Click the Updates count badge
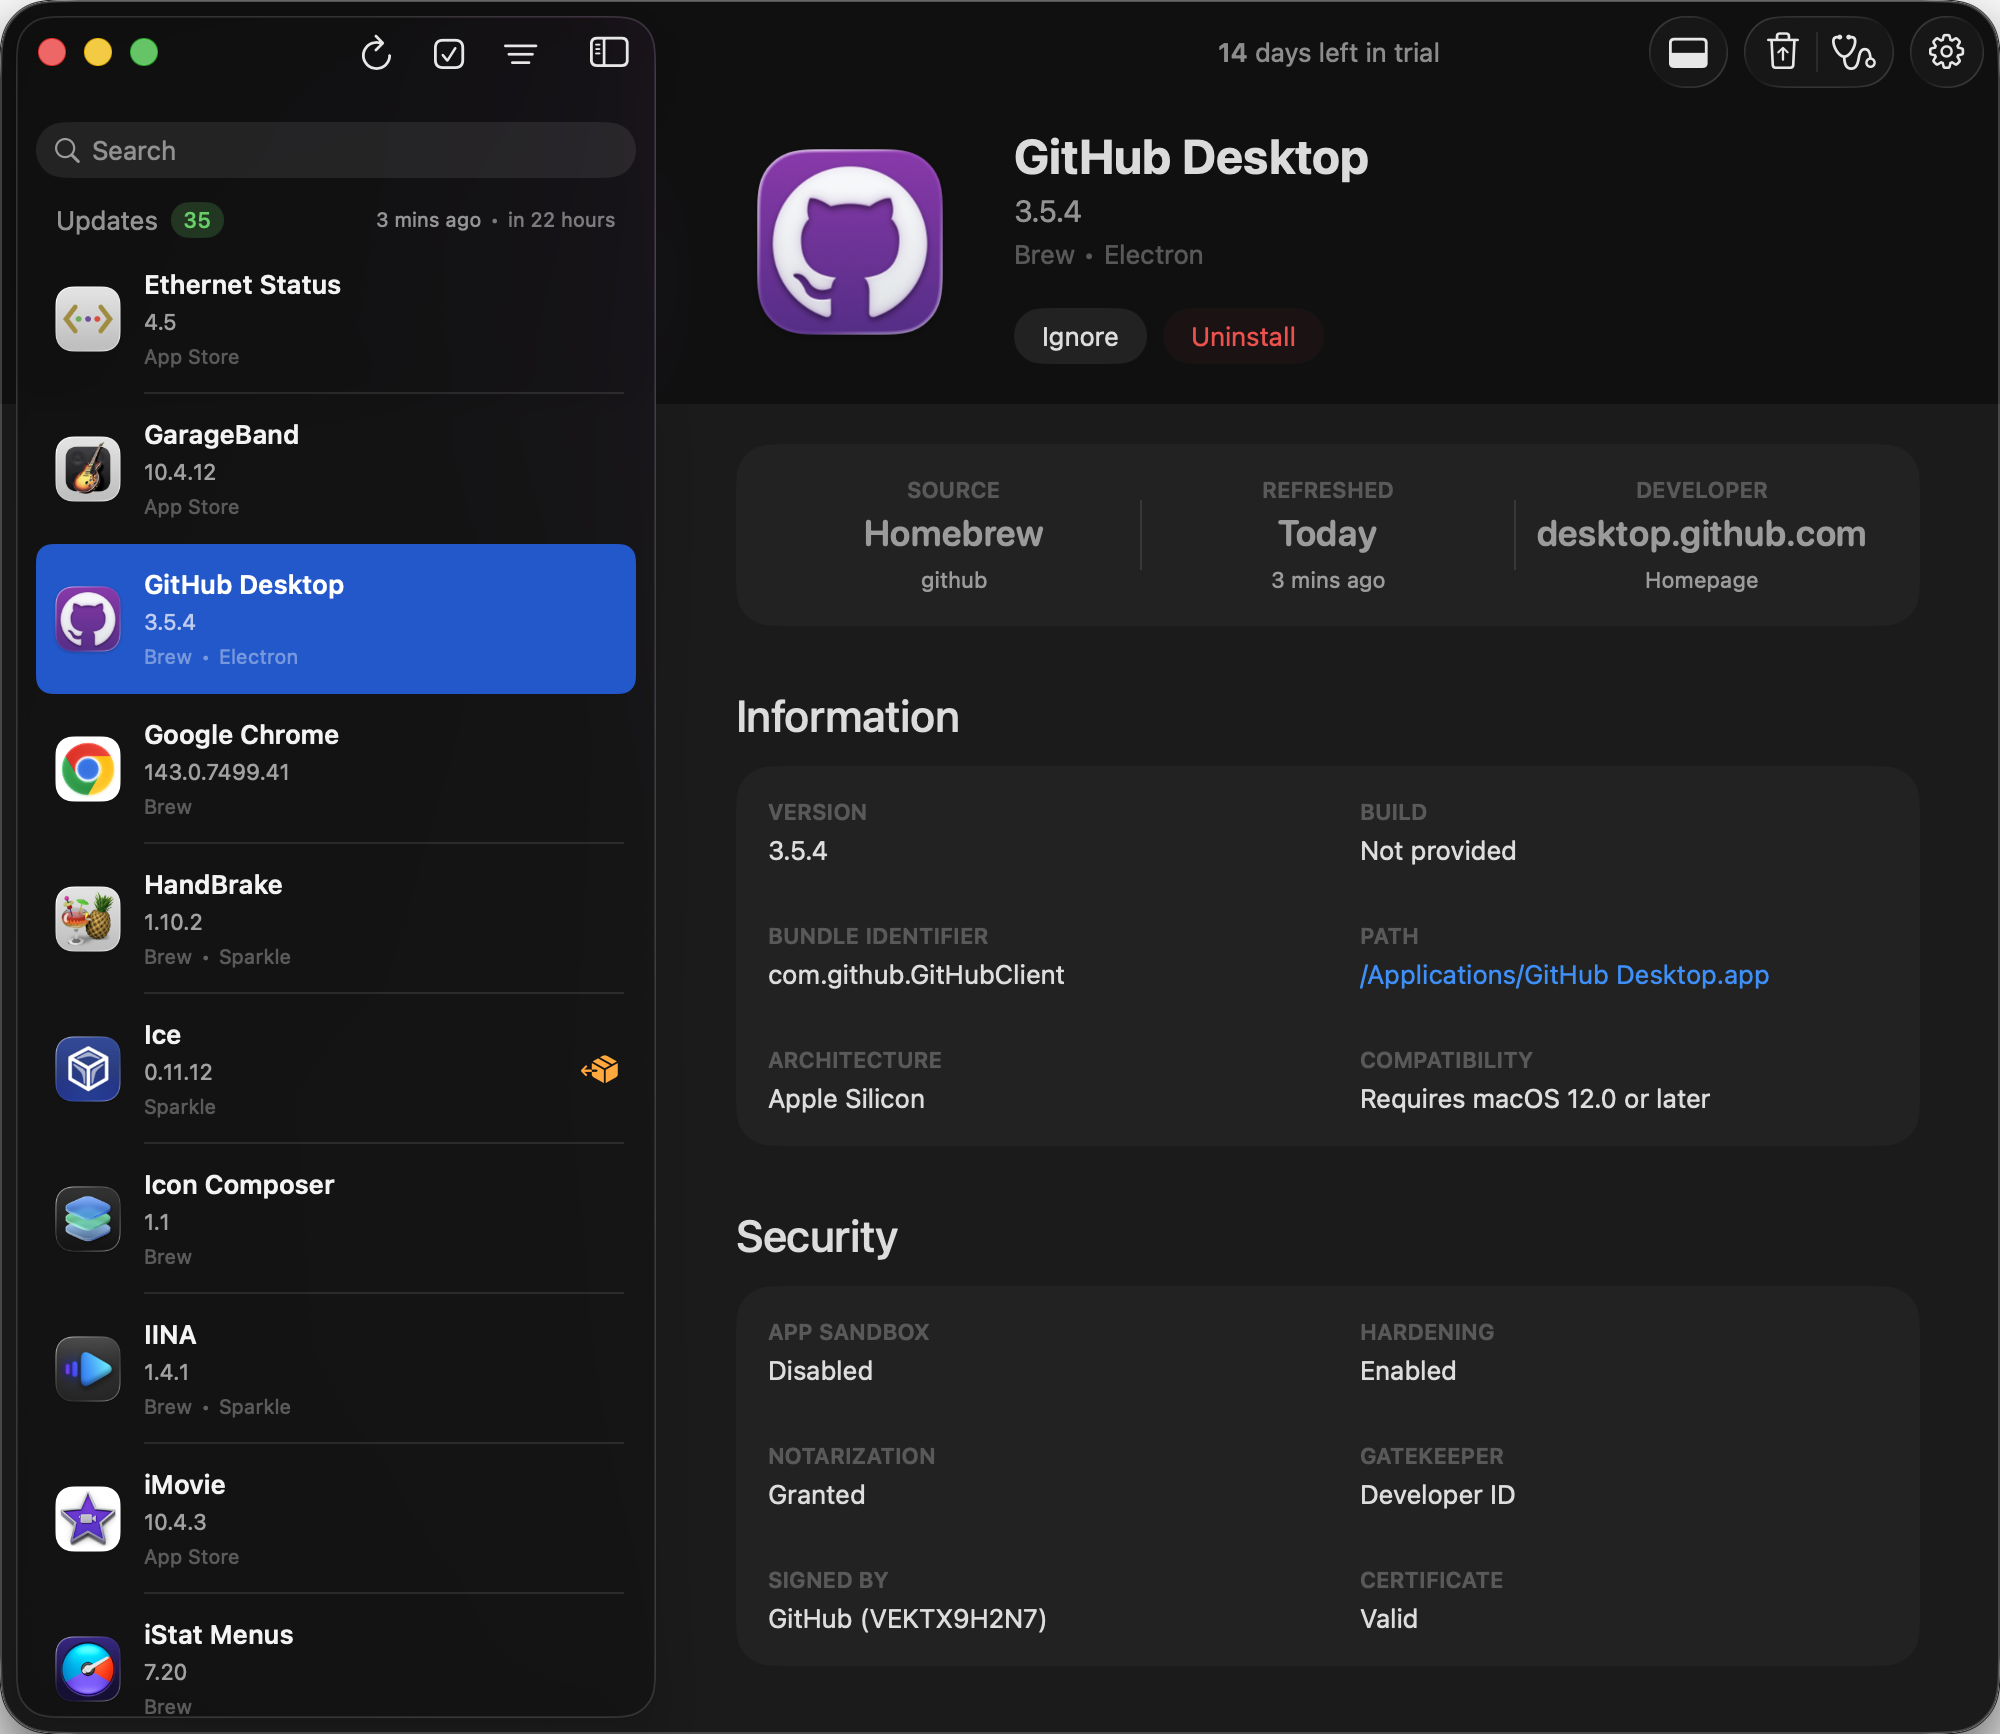This screenshot has height=1734, width=2000. 197,220
